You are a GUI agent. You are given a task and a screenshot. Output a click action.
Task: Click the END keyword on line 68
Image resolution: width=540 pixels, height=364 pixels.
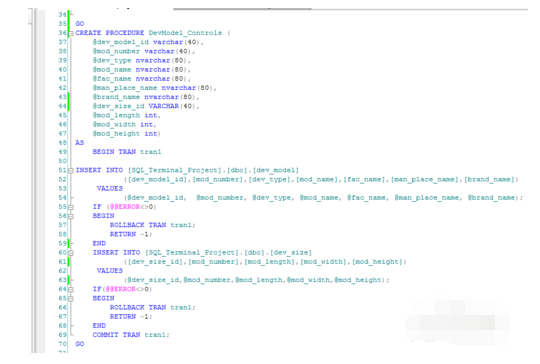point(99,325)
